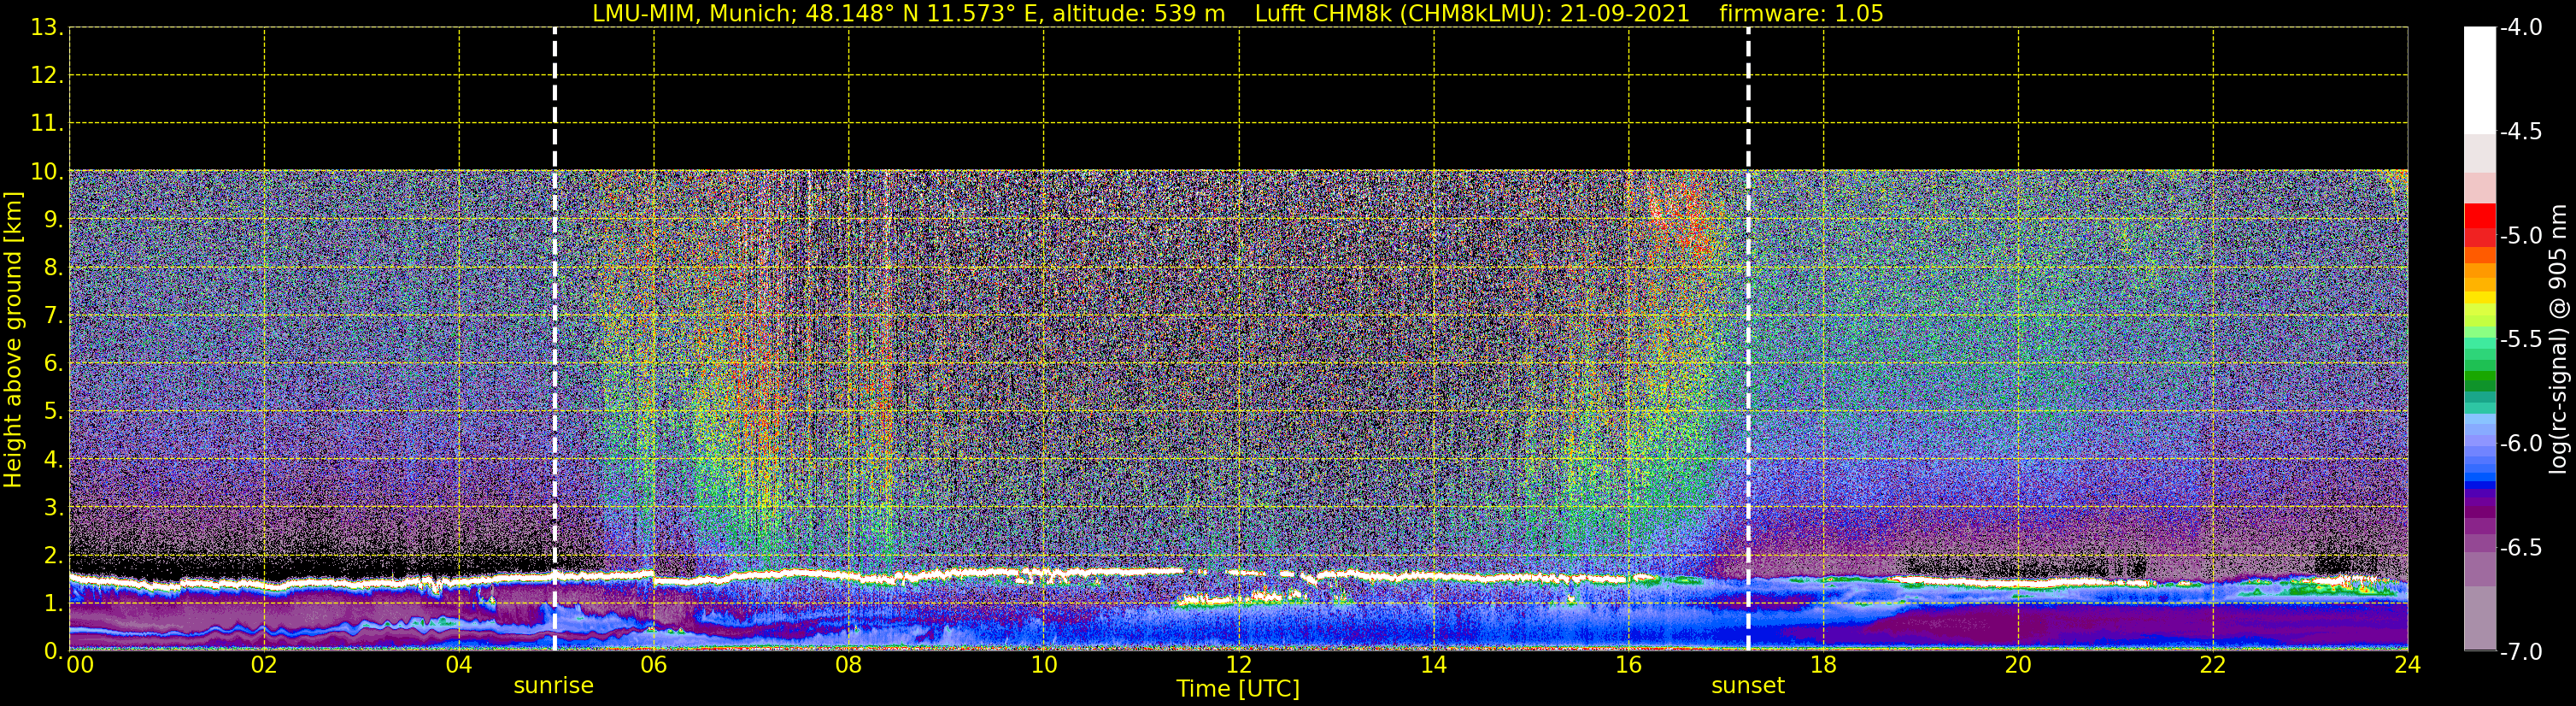Click the white dashed sunset line
The width and height of the screenshot is (2576, 706).
click(x=1748, y=339)
